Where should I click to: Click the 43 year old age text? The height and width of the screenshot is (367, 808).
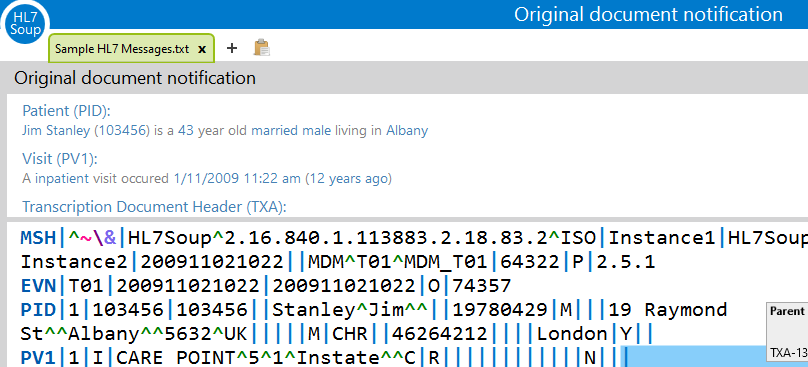213,130
